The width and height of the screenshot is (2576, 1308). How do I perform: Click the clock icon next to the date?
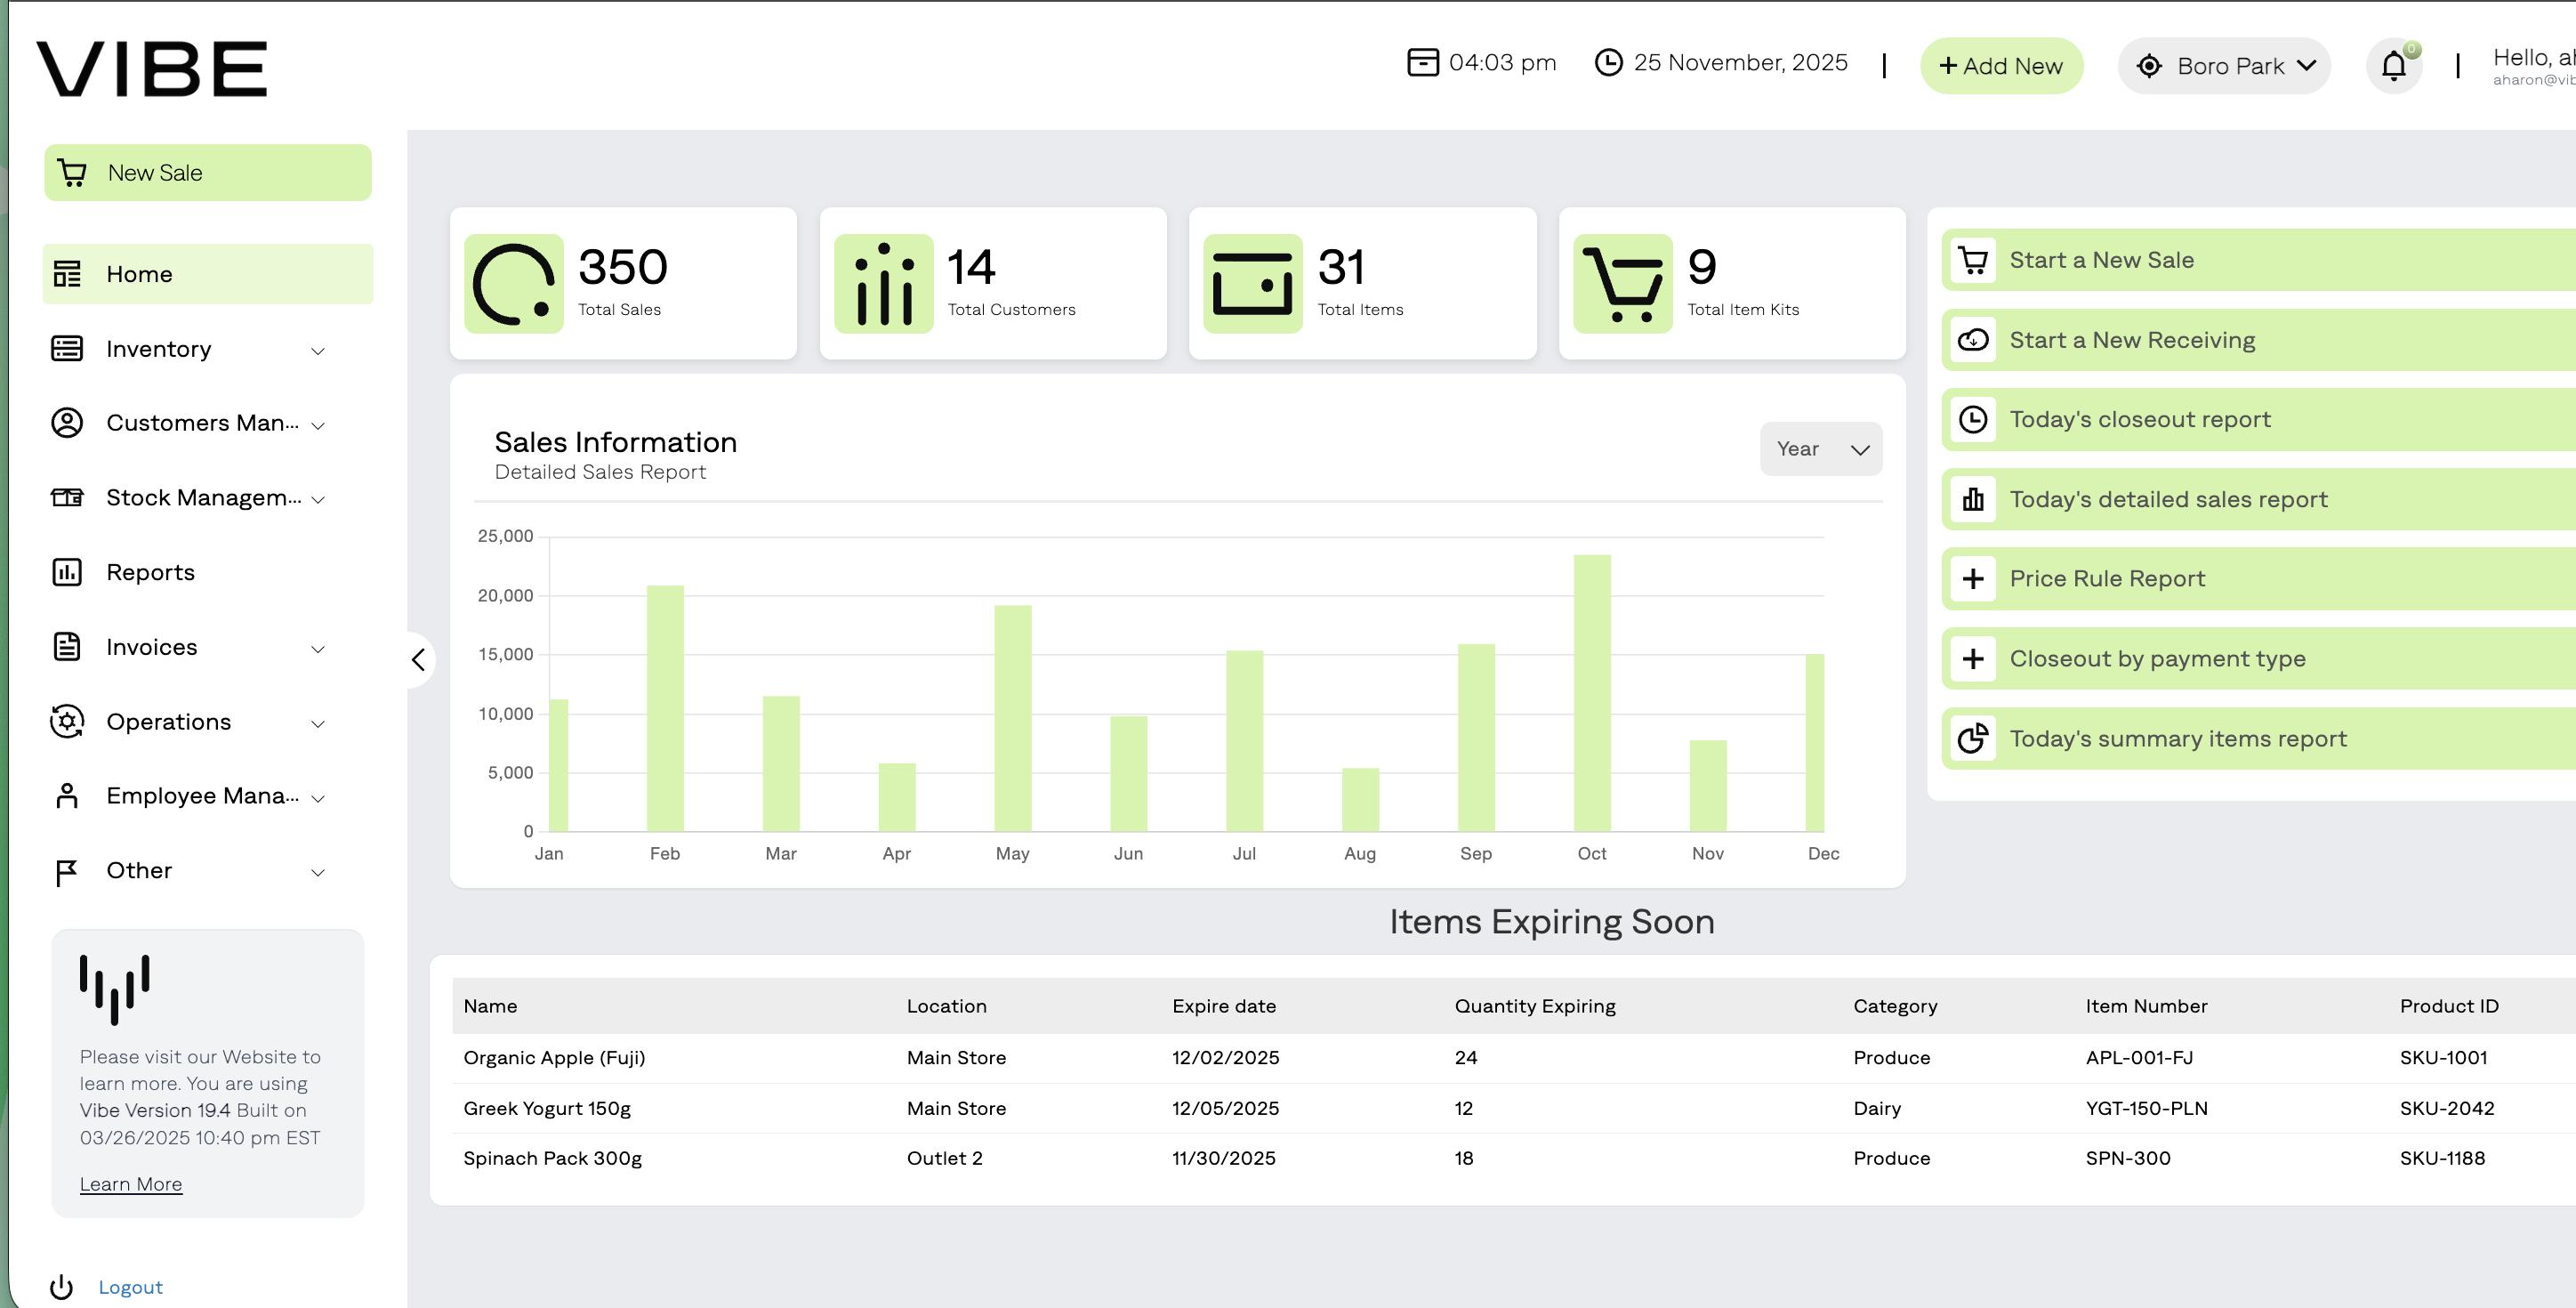tap(1609, 62)
